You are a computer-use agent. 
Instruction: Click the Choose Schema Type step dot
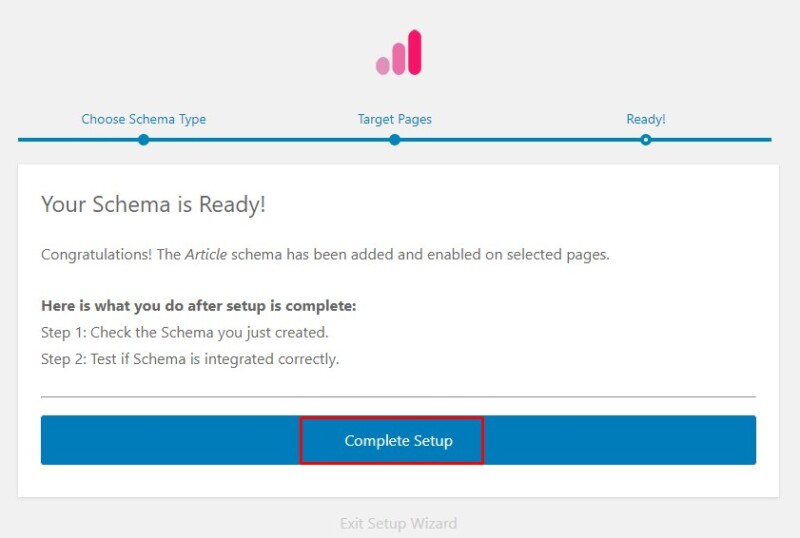143,140
